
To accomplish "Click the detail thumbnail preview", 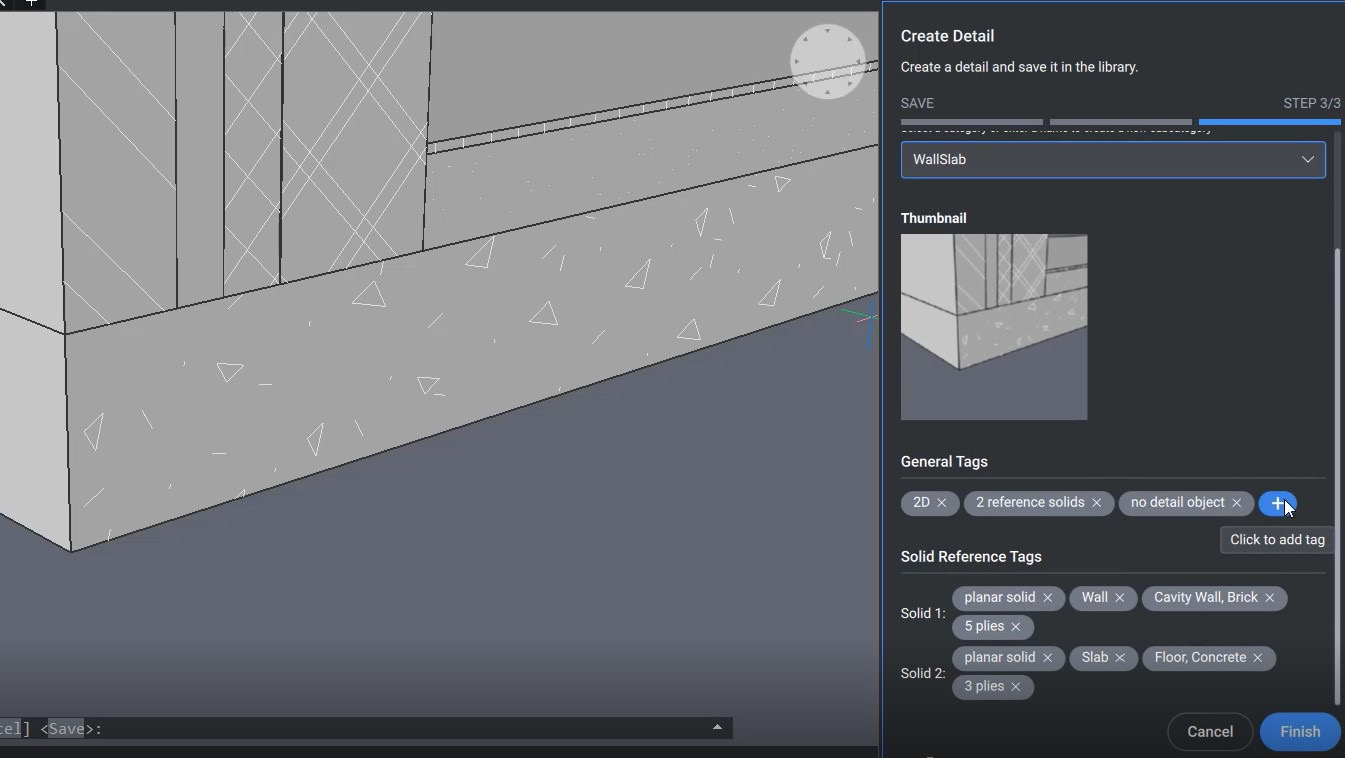I will coord(994,327).
